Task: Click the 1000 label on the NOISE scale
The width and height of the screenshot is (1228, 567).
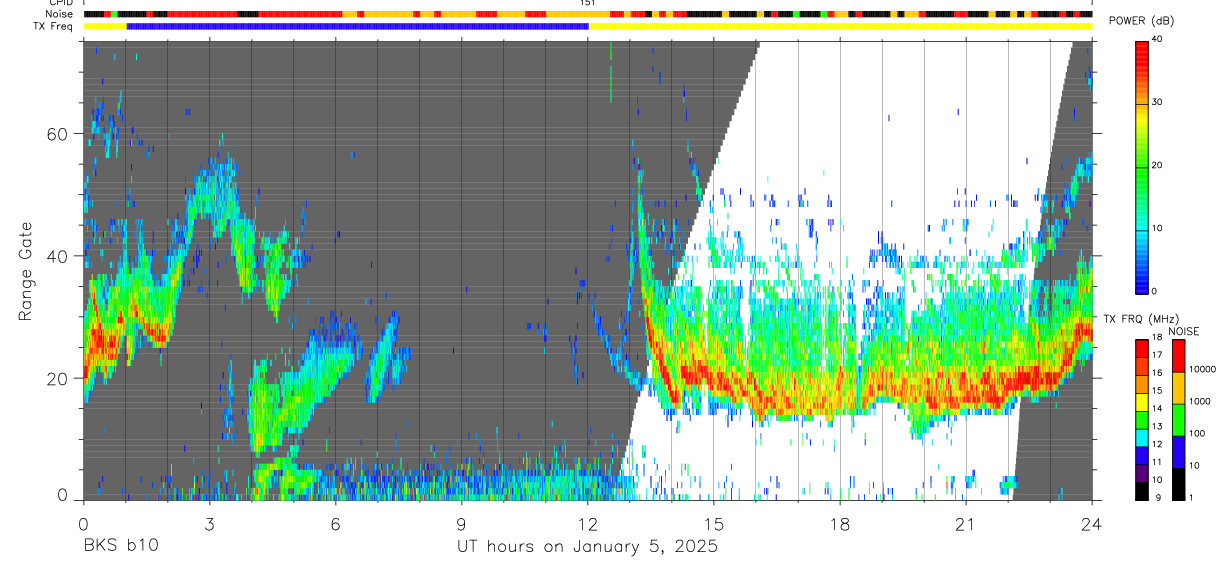Action: (x=1200, y=401)
